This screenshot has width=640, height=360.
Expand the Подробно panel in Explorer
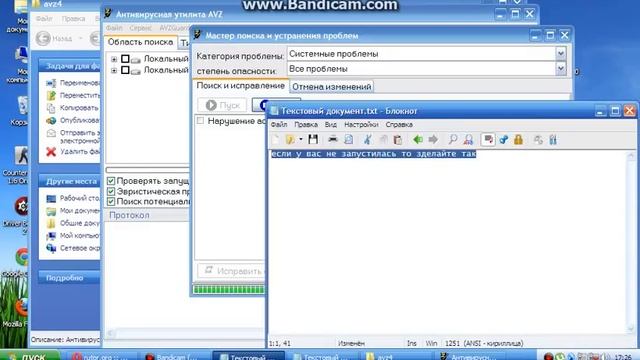(70, 278)
